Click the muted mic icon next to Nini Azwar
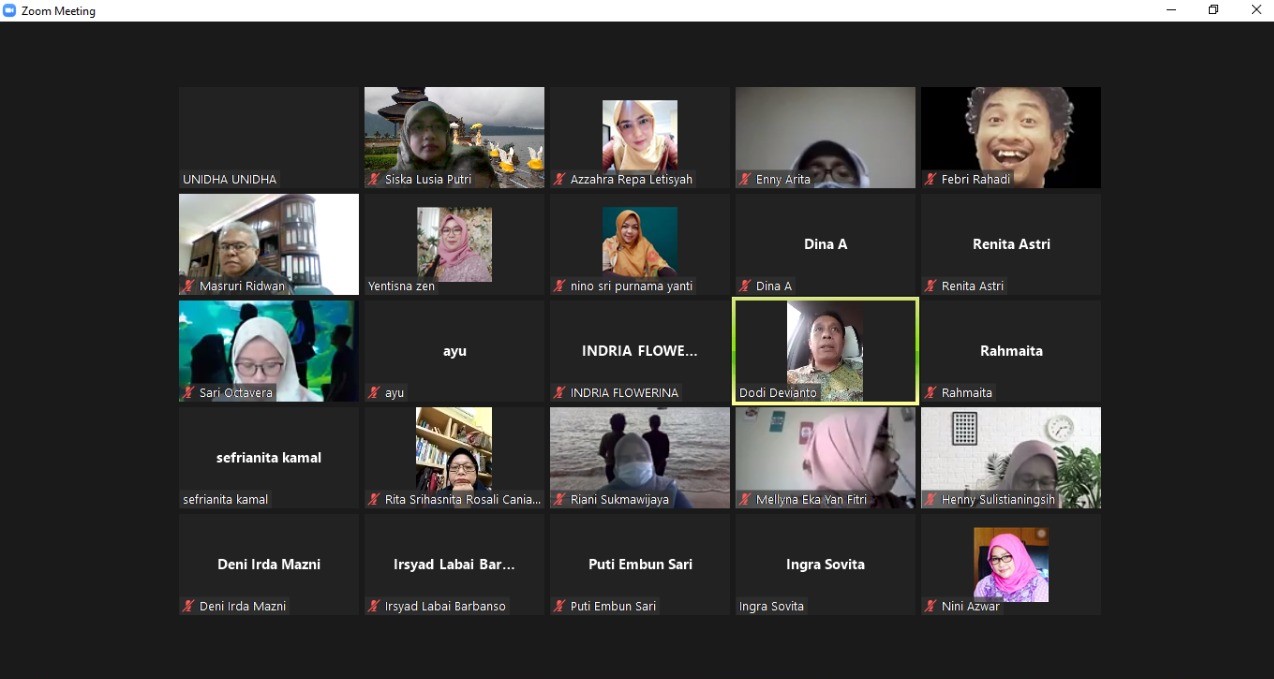1274x679 pixels. pyautogui.click(x=931, y=606)
